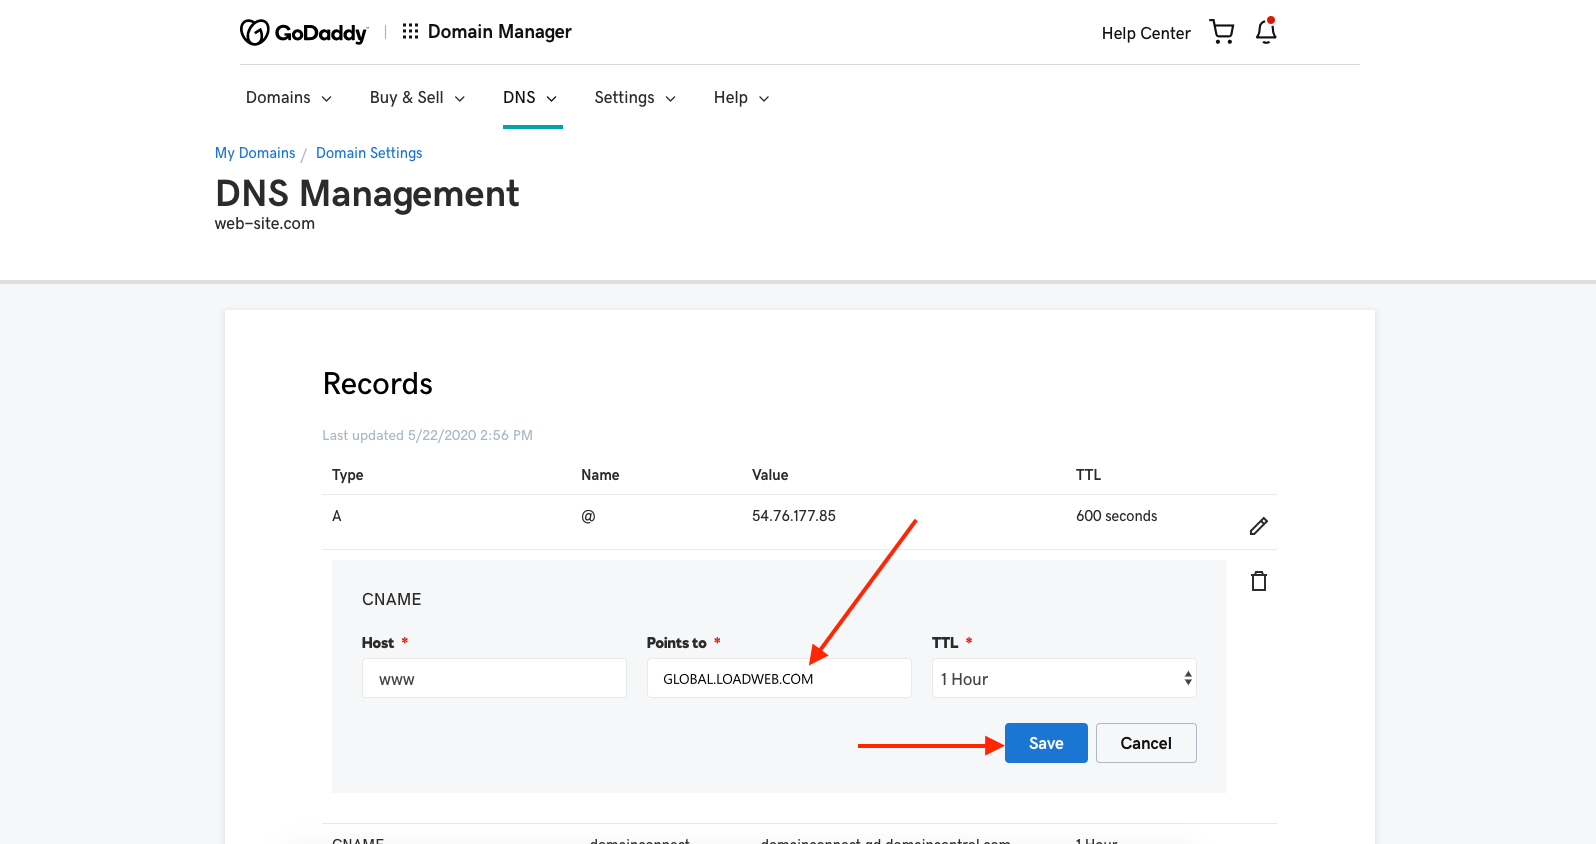Open the TTL dropdown showing 1 Hour
This screenshot has height=844, width=1596.
(x=1064, y=679)
